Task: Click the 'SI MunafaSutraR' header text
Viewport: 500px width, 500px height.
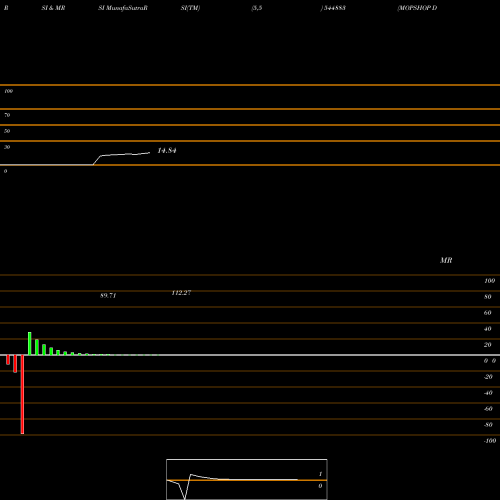Action: pos(123,8)
